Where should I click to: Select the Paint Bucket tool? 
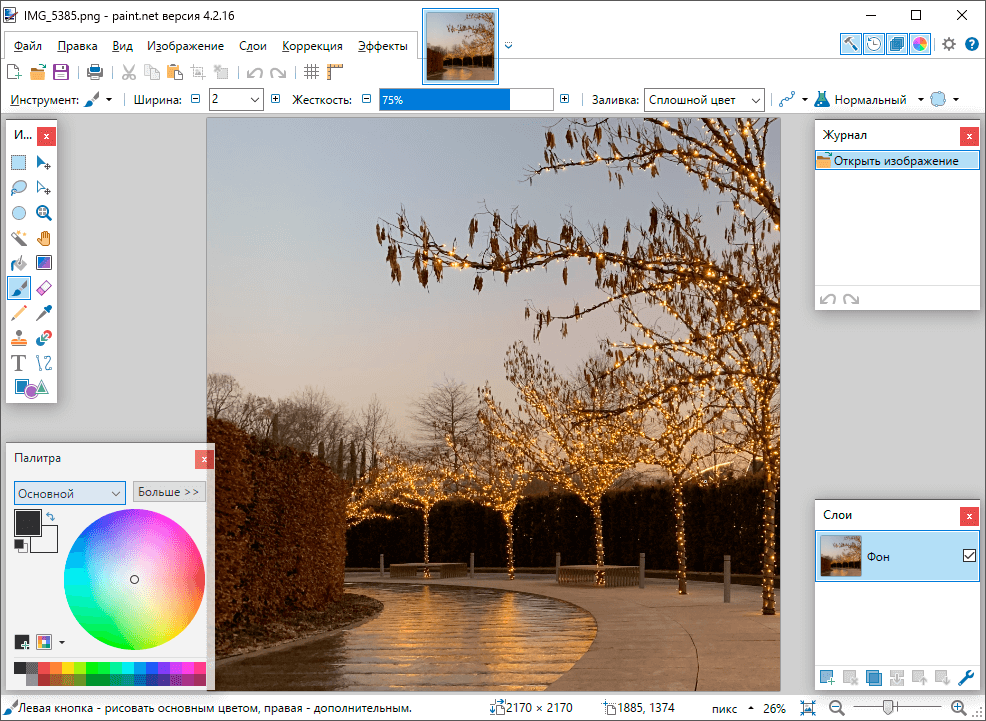tap(19, 263)
